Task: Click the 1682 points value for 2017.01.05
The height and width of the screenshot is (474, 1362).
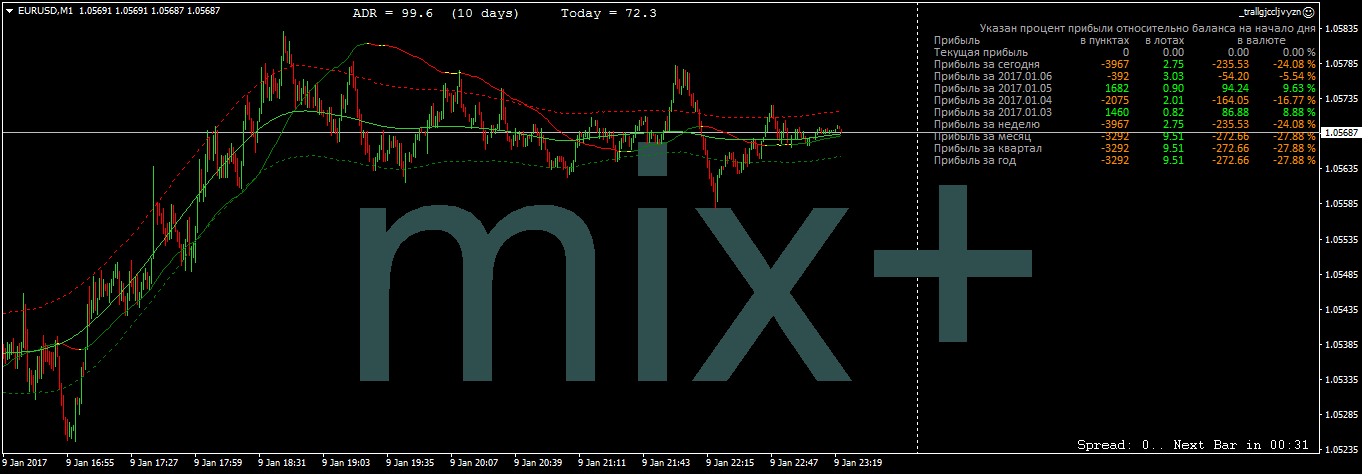Action: coord(1117,87)
